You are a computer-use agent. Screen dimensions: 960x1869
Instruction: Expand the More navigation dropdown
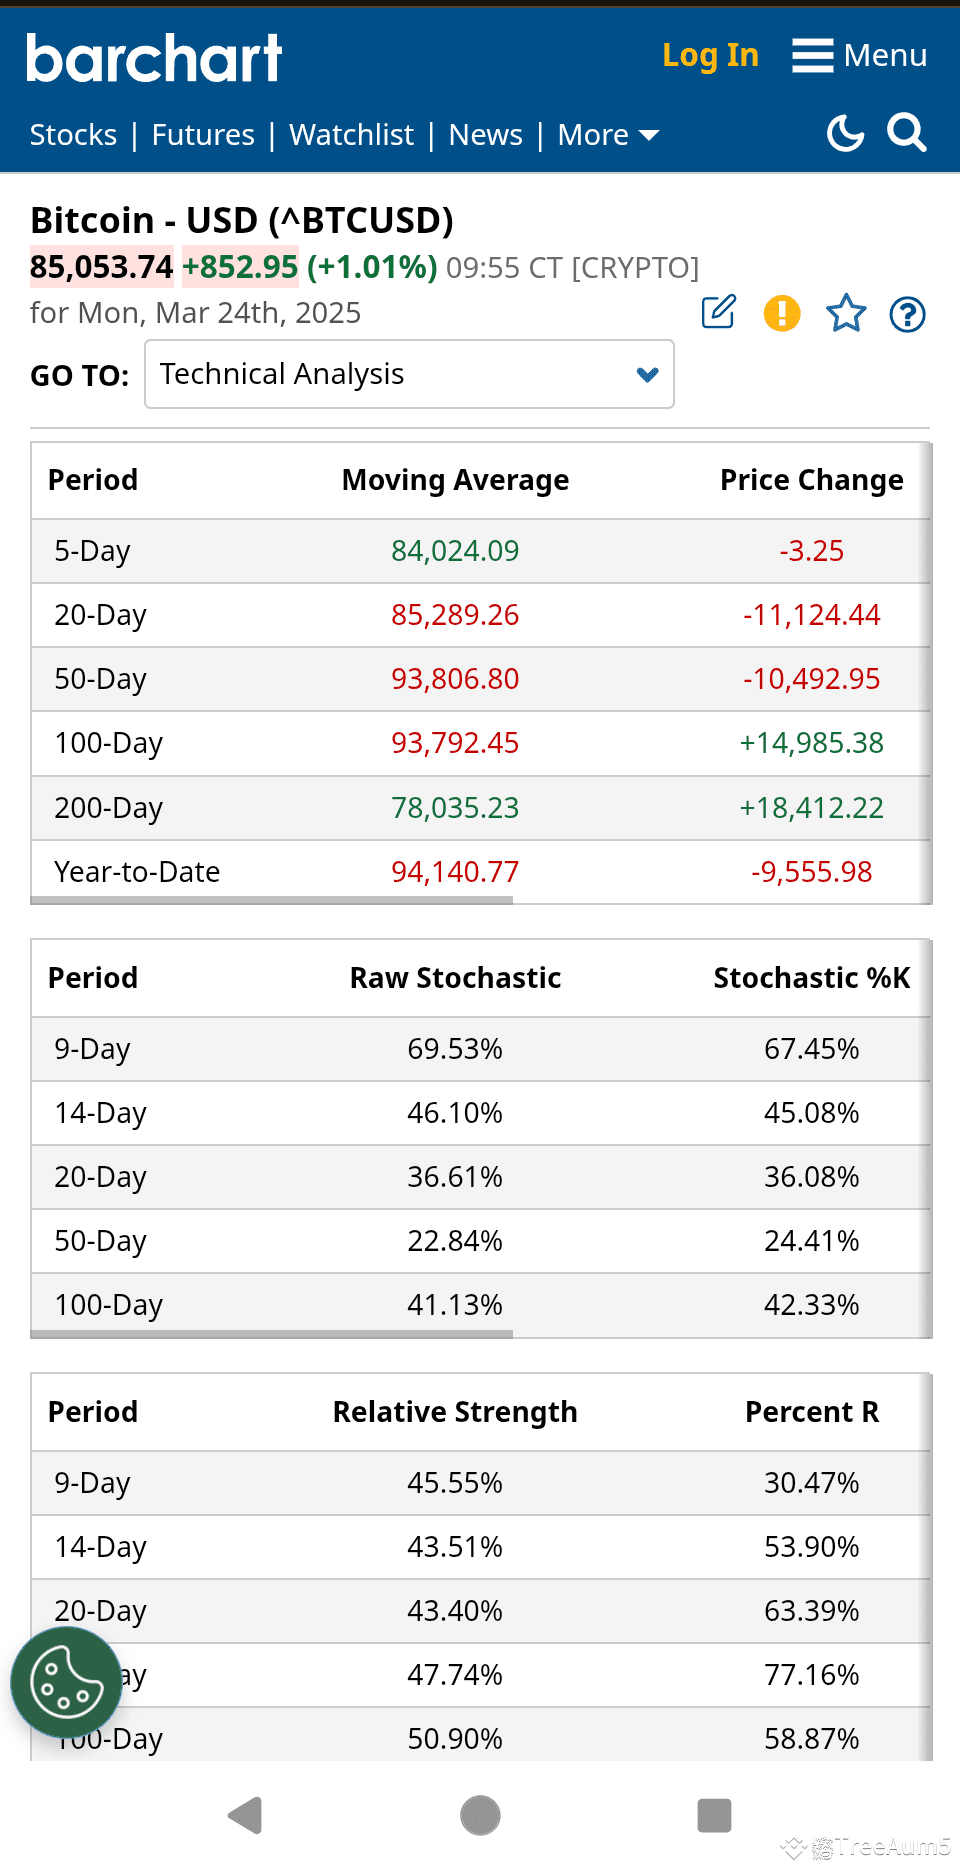(x=608, y=135)
